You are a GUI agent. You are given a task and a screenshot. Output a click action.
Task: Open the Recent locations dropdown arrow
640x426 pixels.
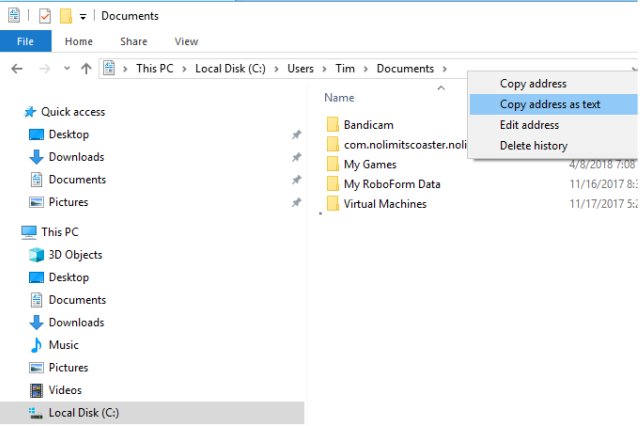point(67,69)
